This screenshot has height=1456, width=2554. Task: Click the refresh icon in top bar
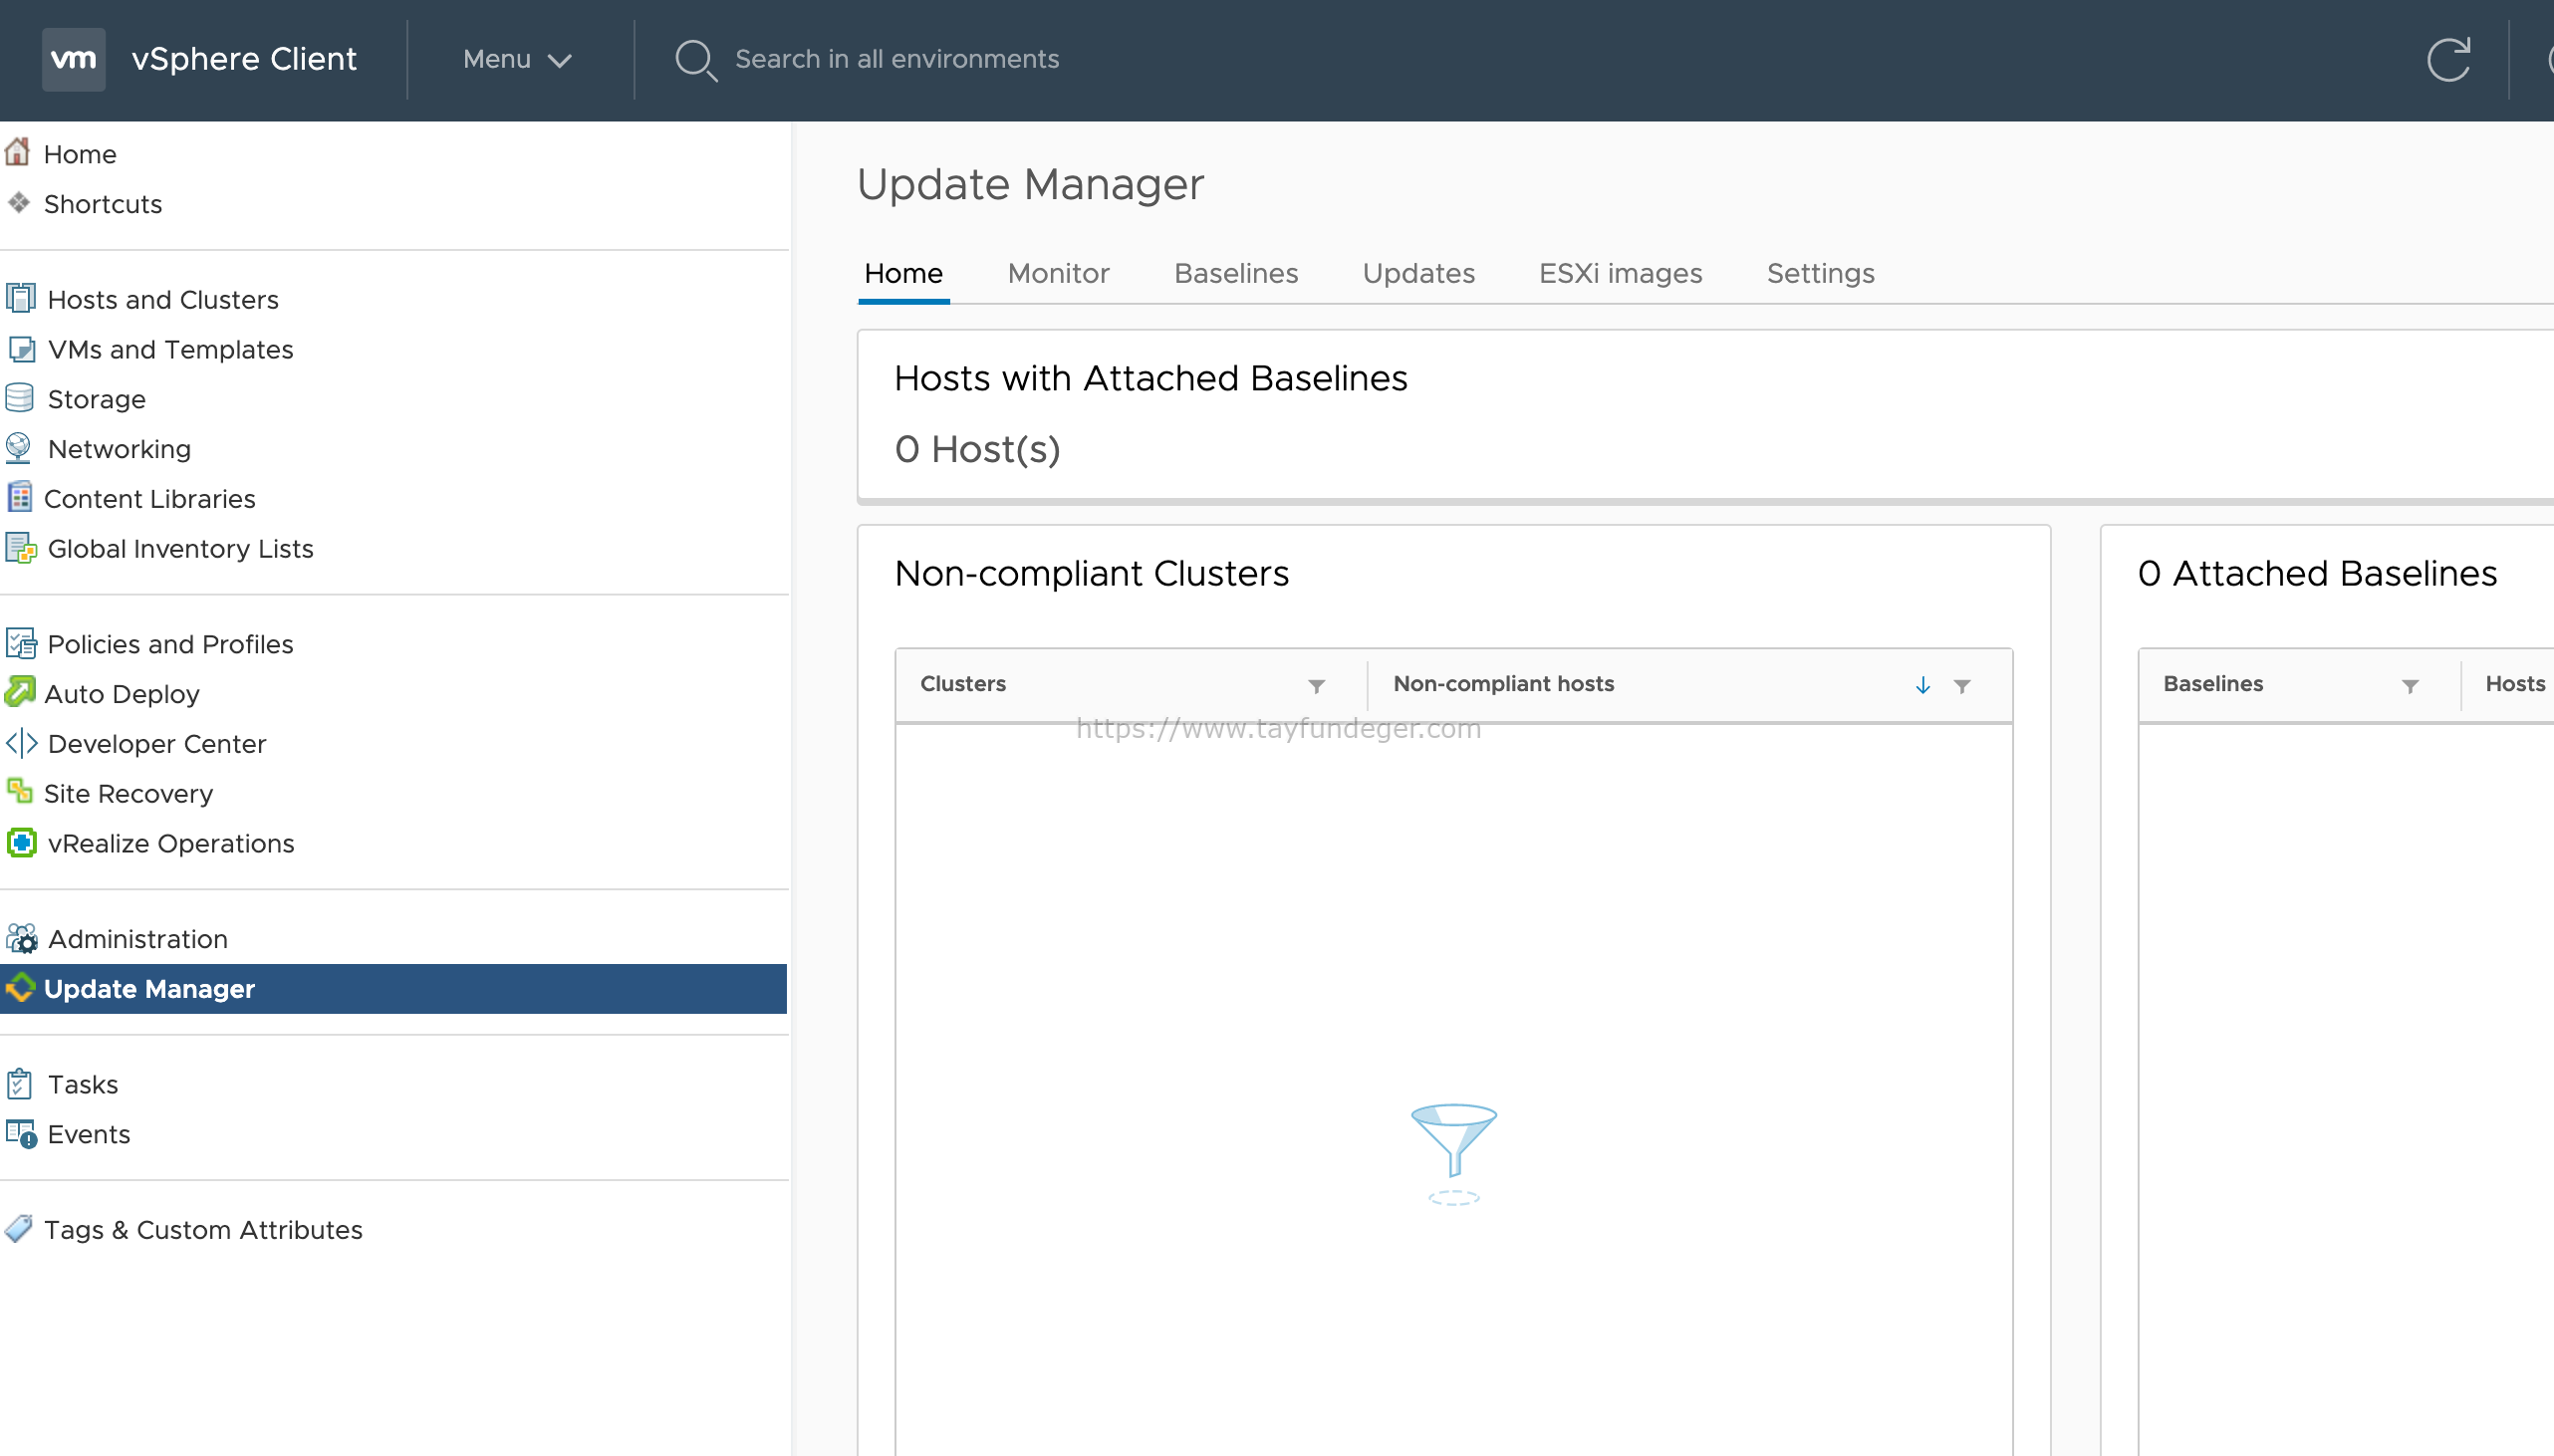pyautogui.click(x=2448, y=59)
